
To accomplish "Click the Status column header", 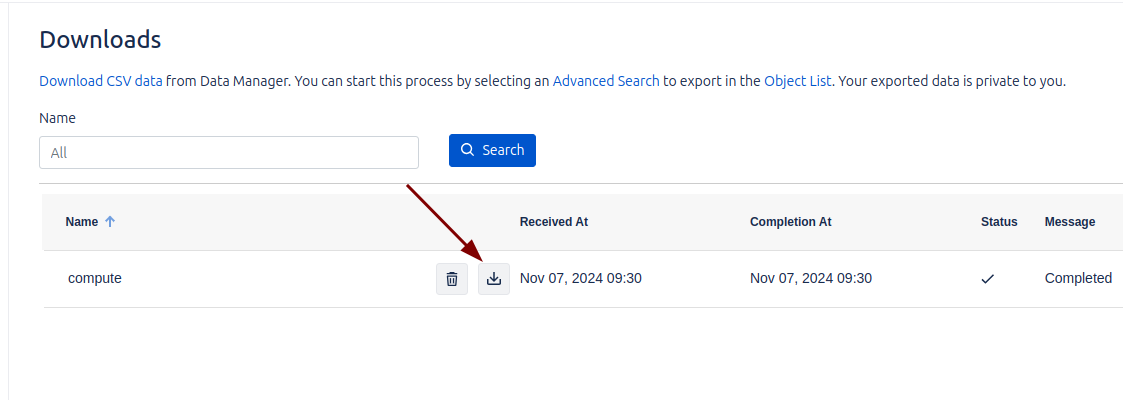I will 999,222.
